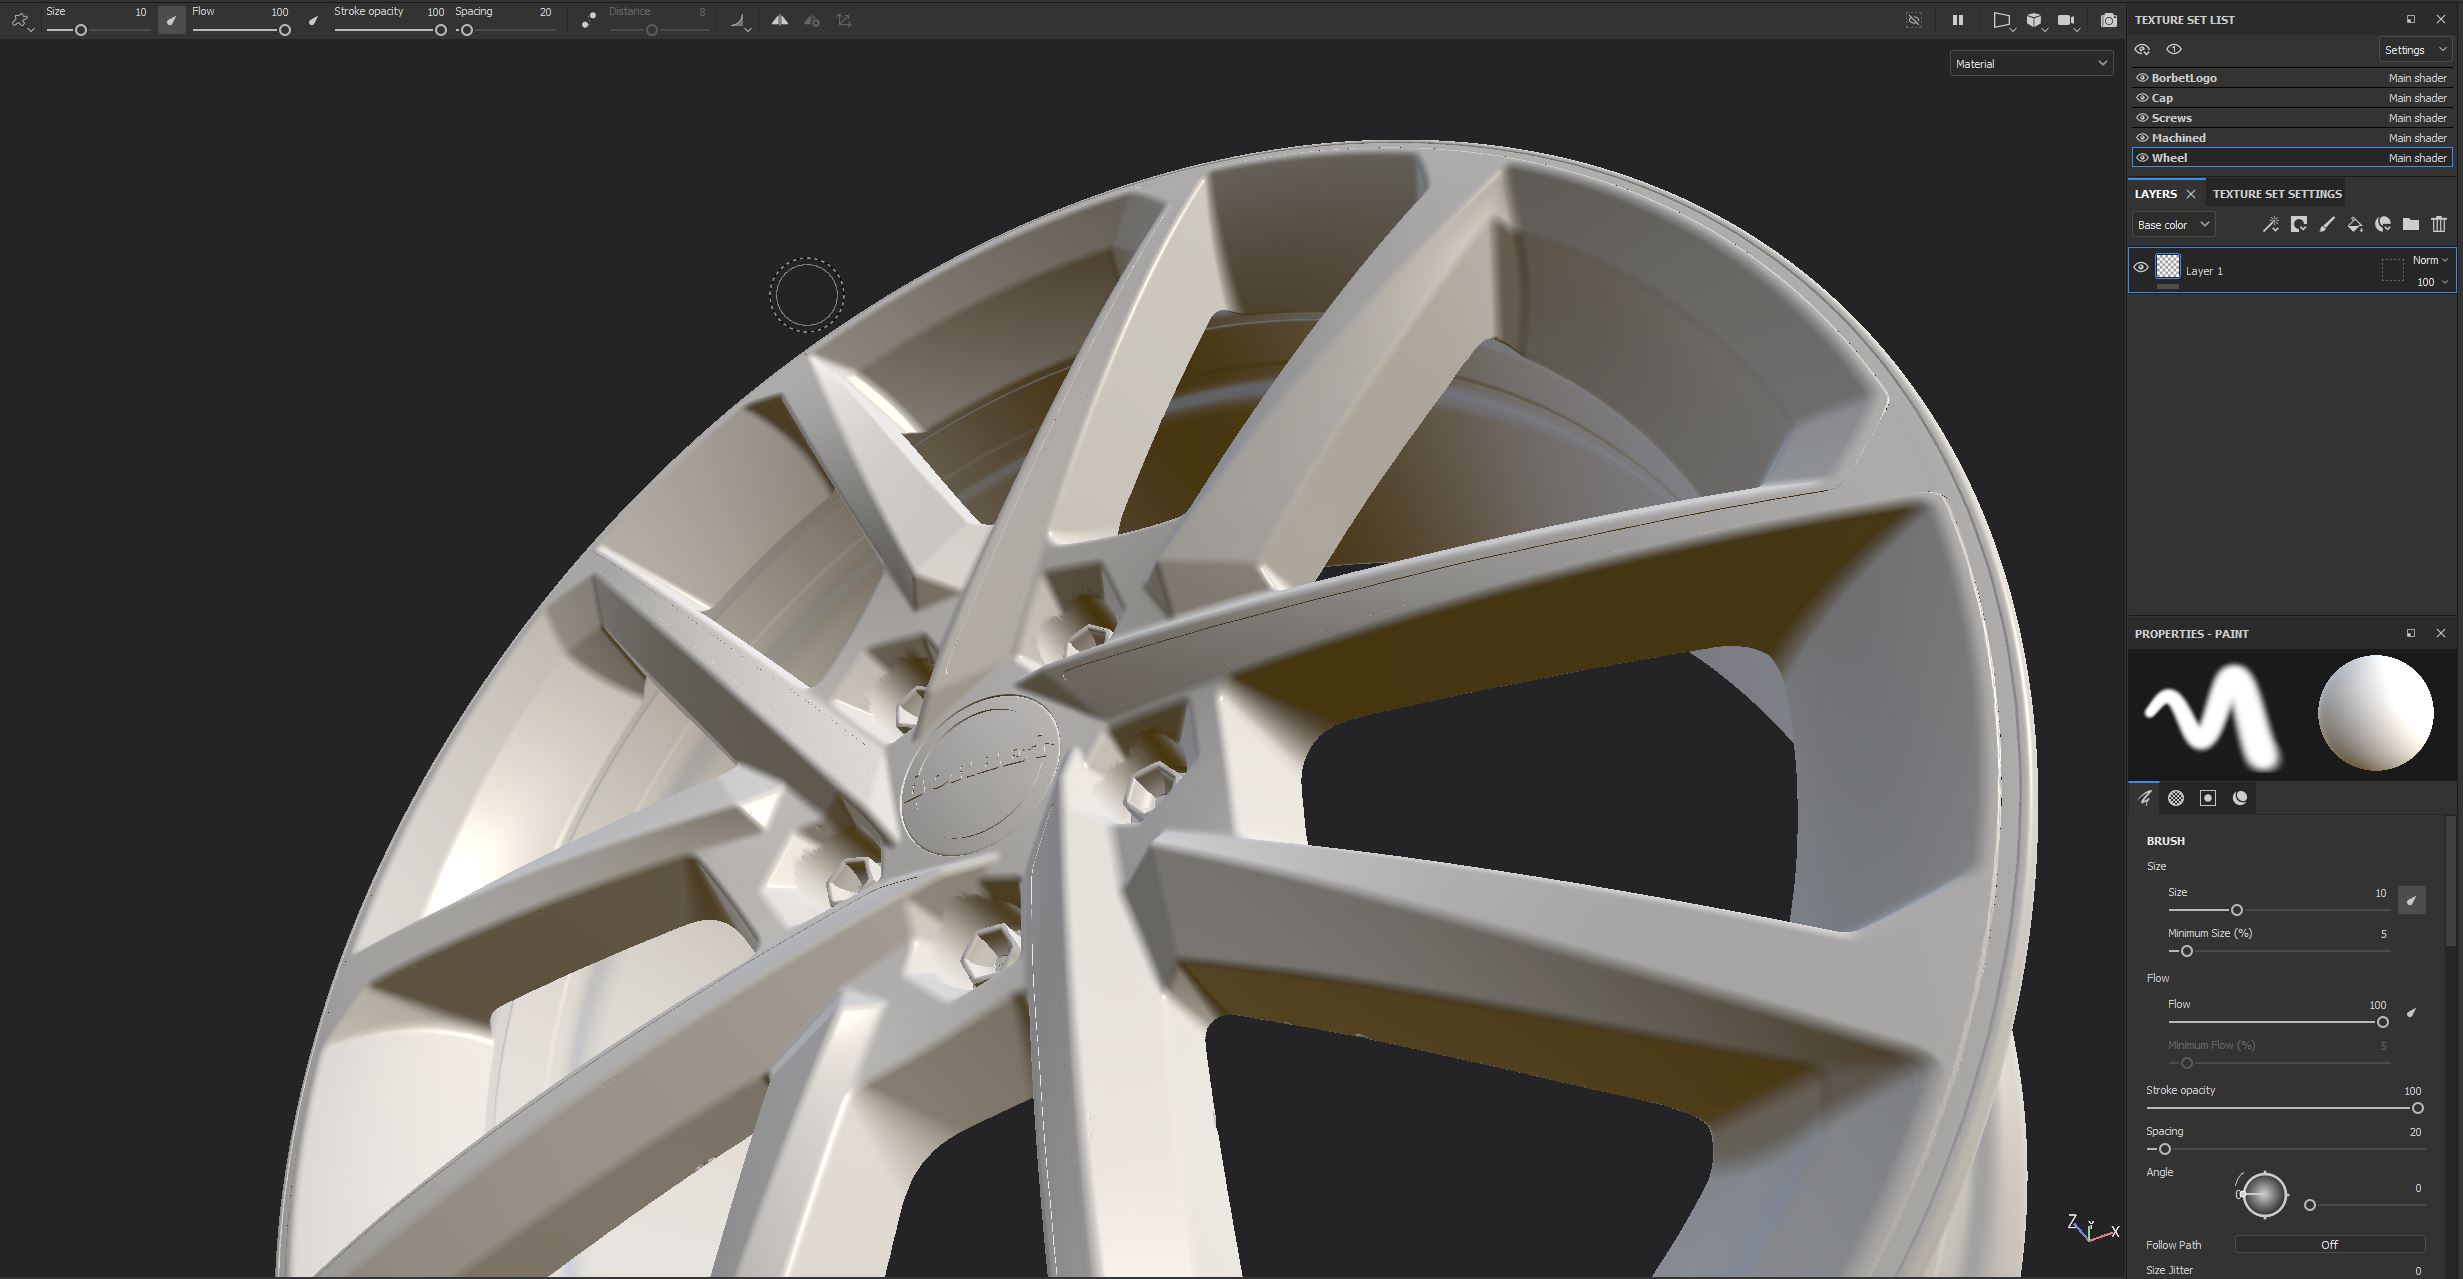Click the Follow Path Off button

click(x=2329, y=1245)
